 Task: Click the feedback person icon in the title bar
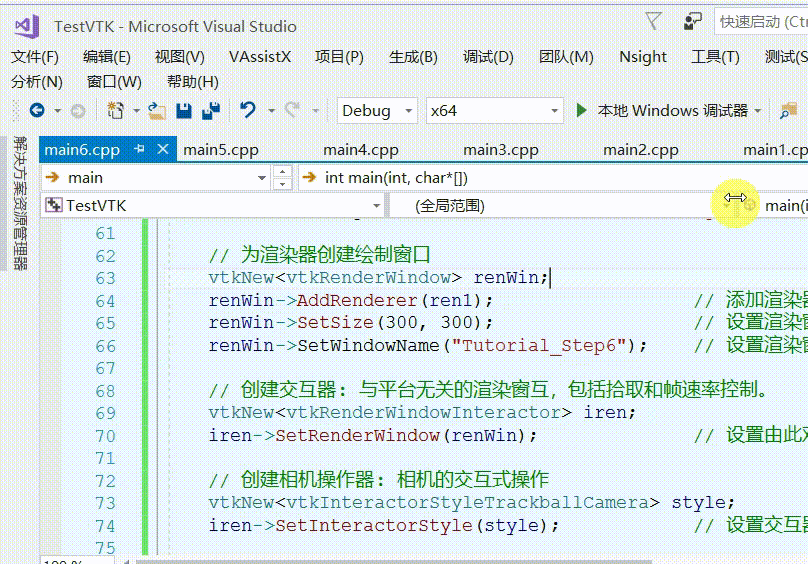693,21
